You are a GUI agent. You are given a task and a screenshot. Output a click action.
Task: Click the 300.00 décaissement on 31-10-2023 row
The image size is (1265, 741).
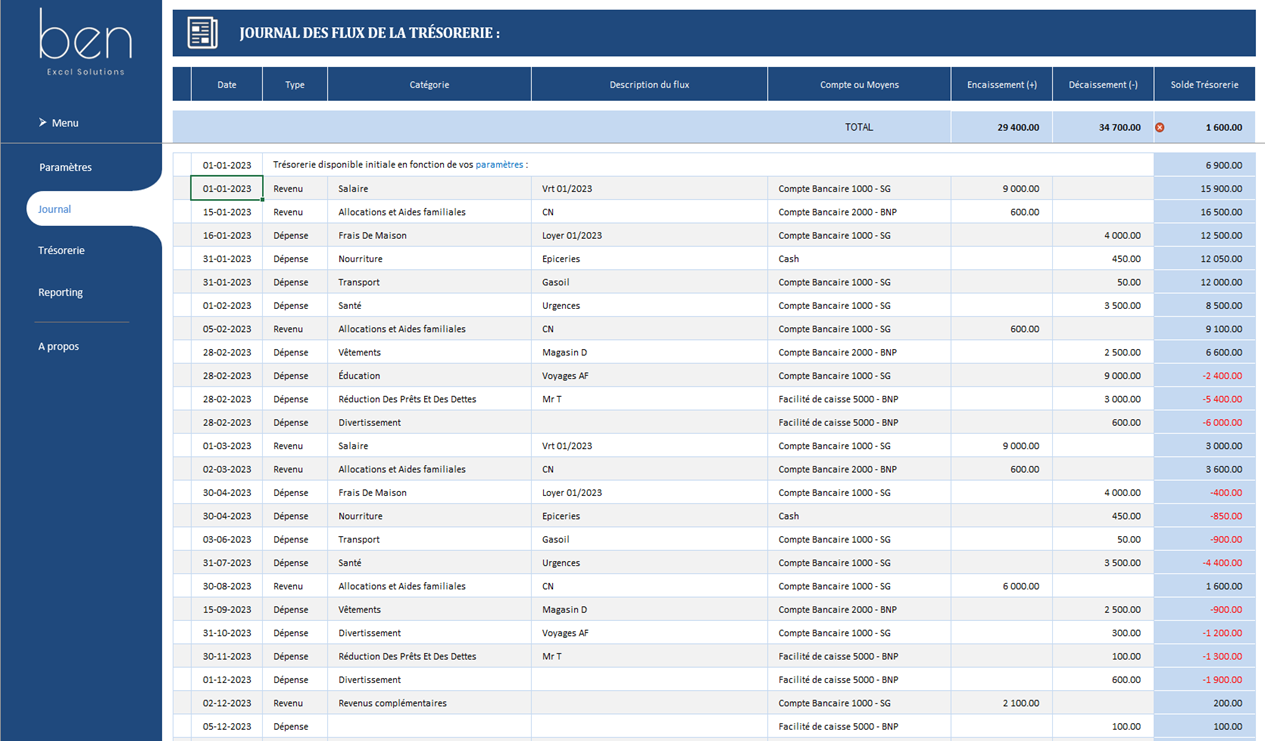coord(1103,632)
